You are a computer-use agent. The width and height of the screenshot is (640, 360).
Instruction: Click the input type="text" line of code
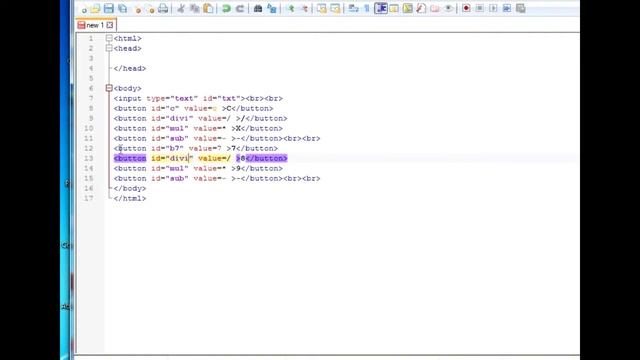pos(198,98)
